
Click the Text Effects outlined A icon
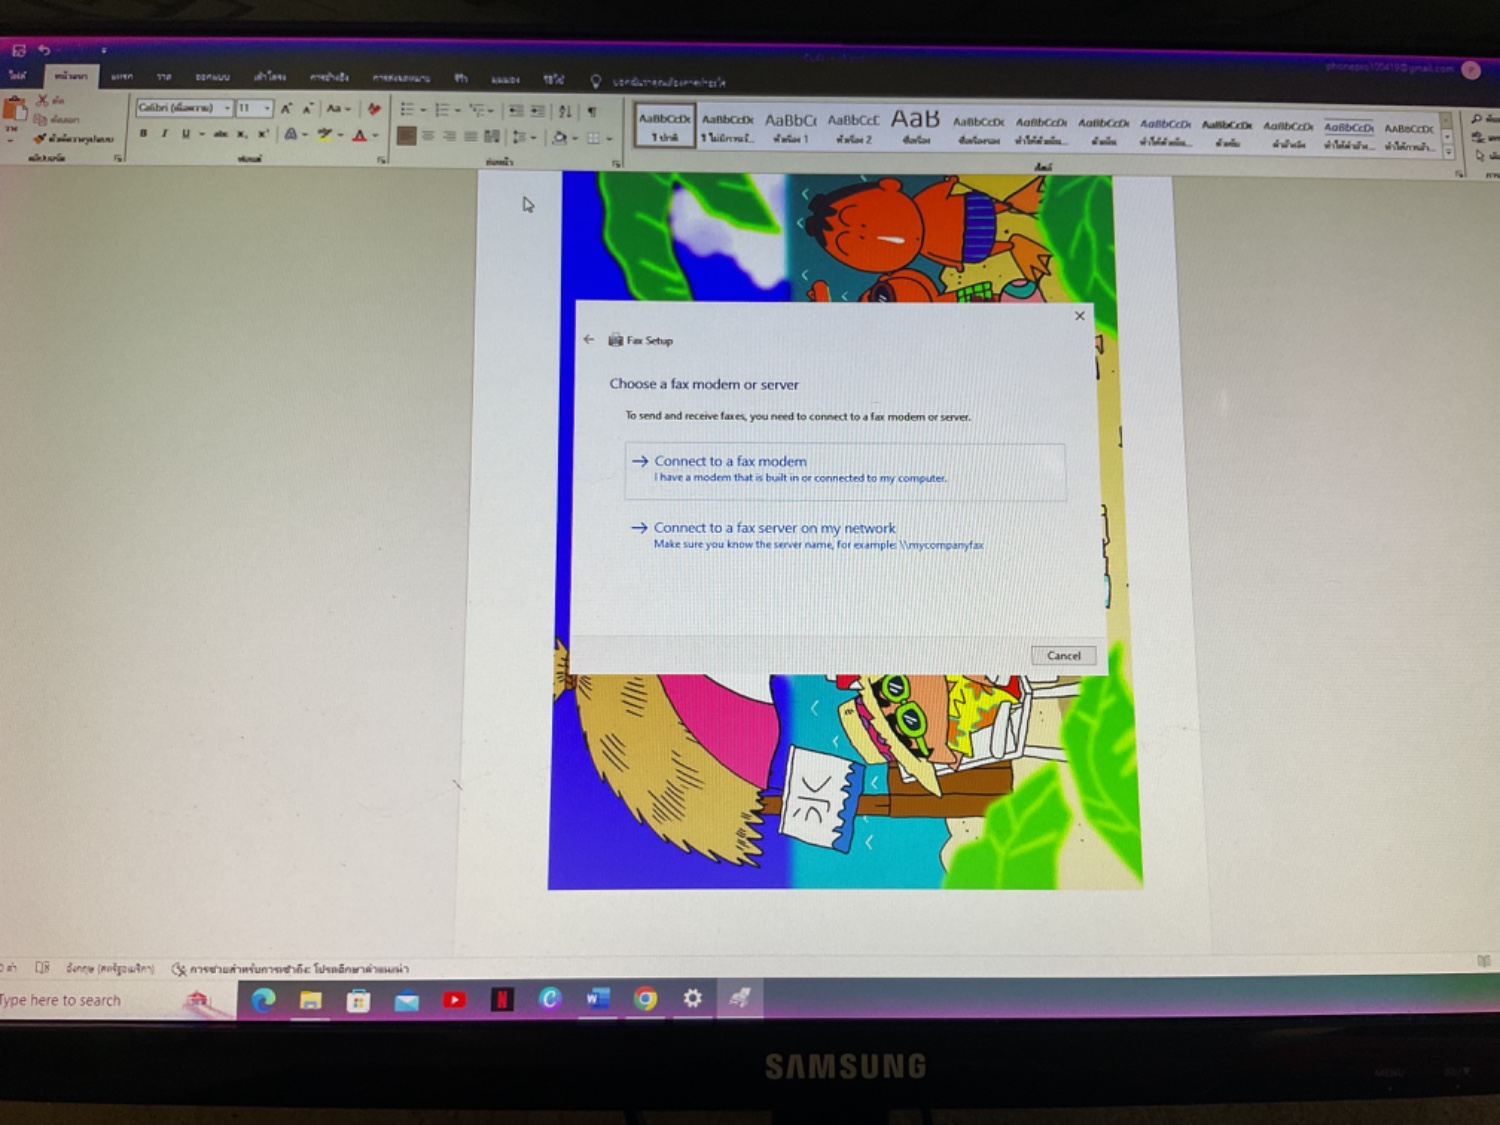(x=290, y=134)
